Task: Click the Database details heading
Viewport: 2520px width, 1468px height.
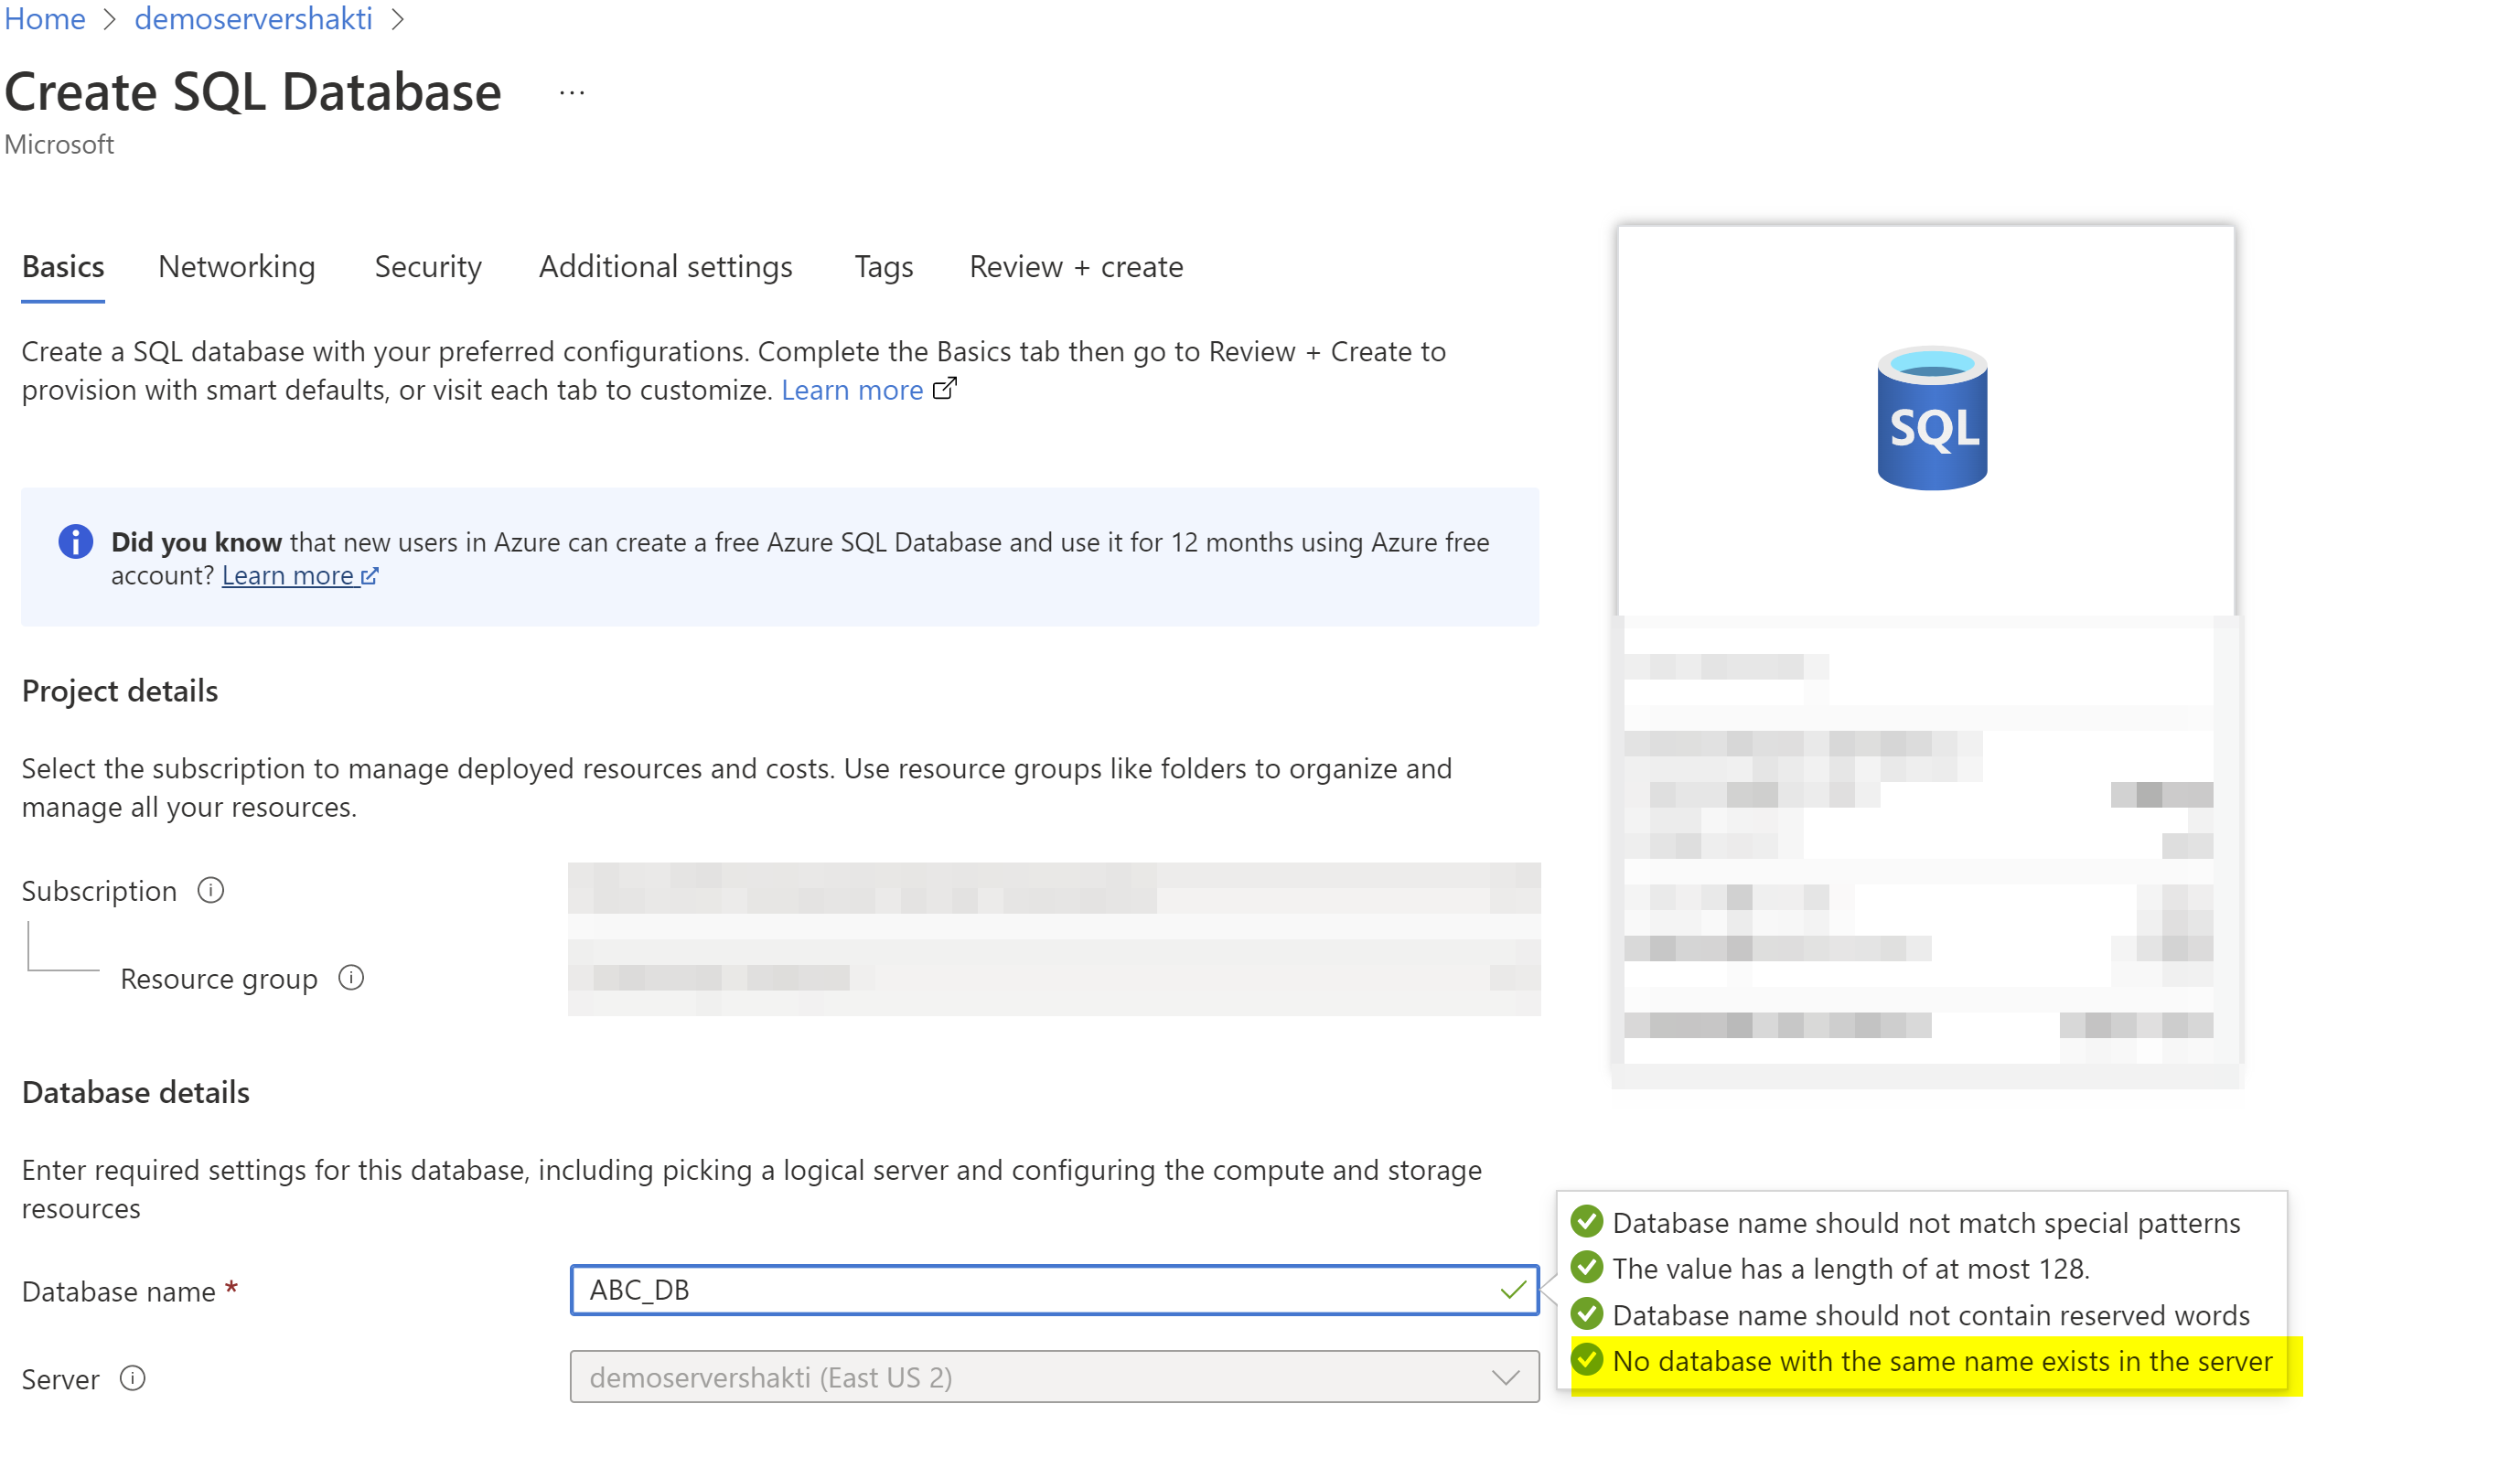Action: [x=136, y=1092]
